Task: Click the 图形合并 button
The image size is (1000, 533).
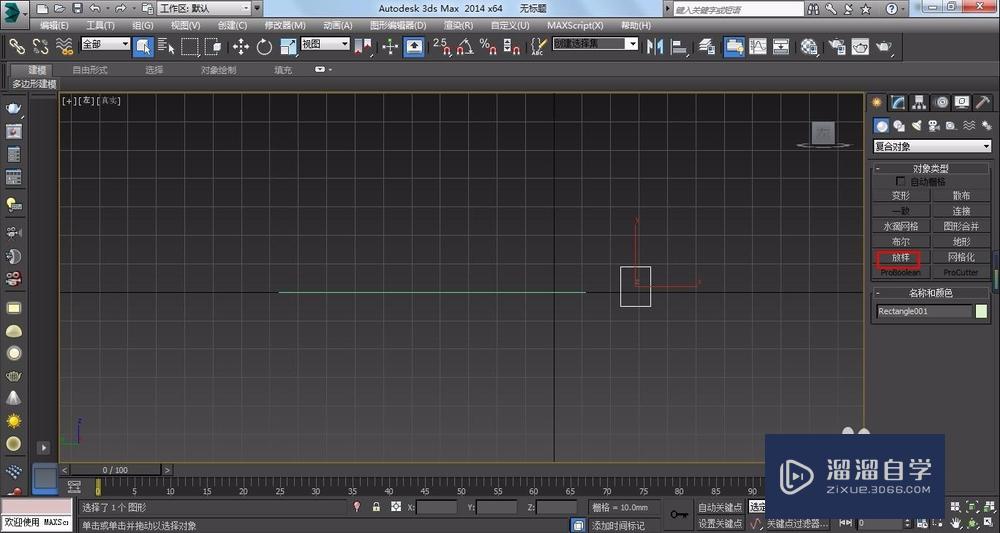Action: point(960,227)
